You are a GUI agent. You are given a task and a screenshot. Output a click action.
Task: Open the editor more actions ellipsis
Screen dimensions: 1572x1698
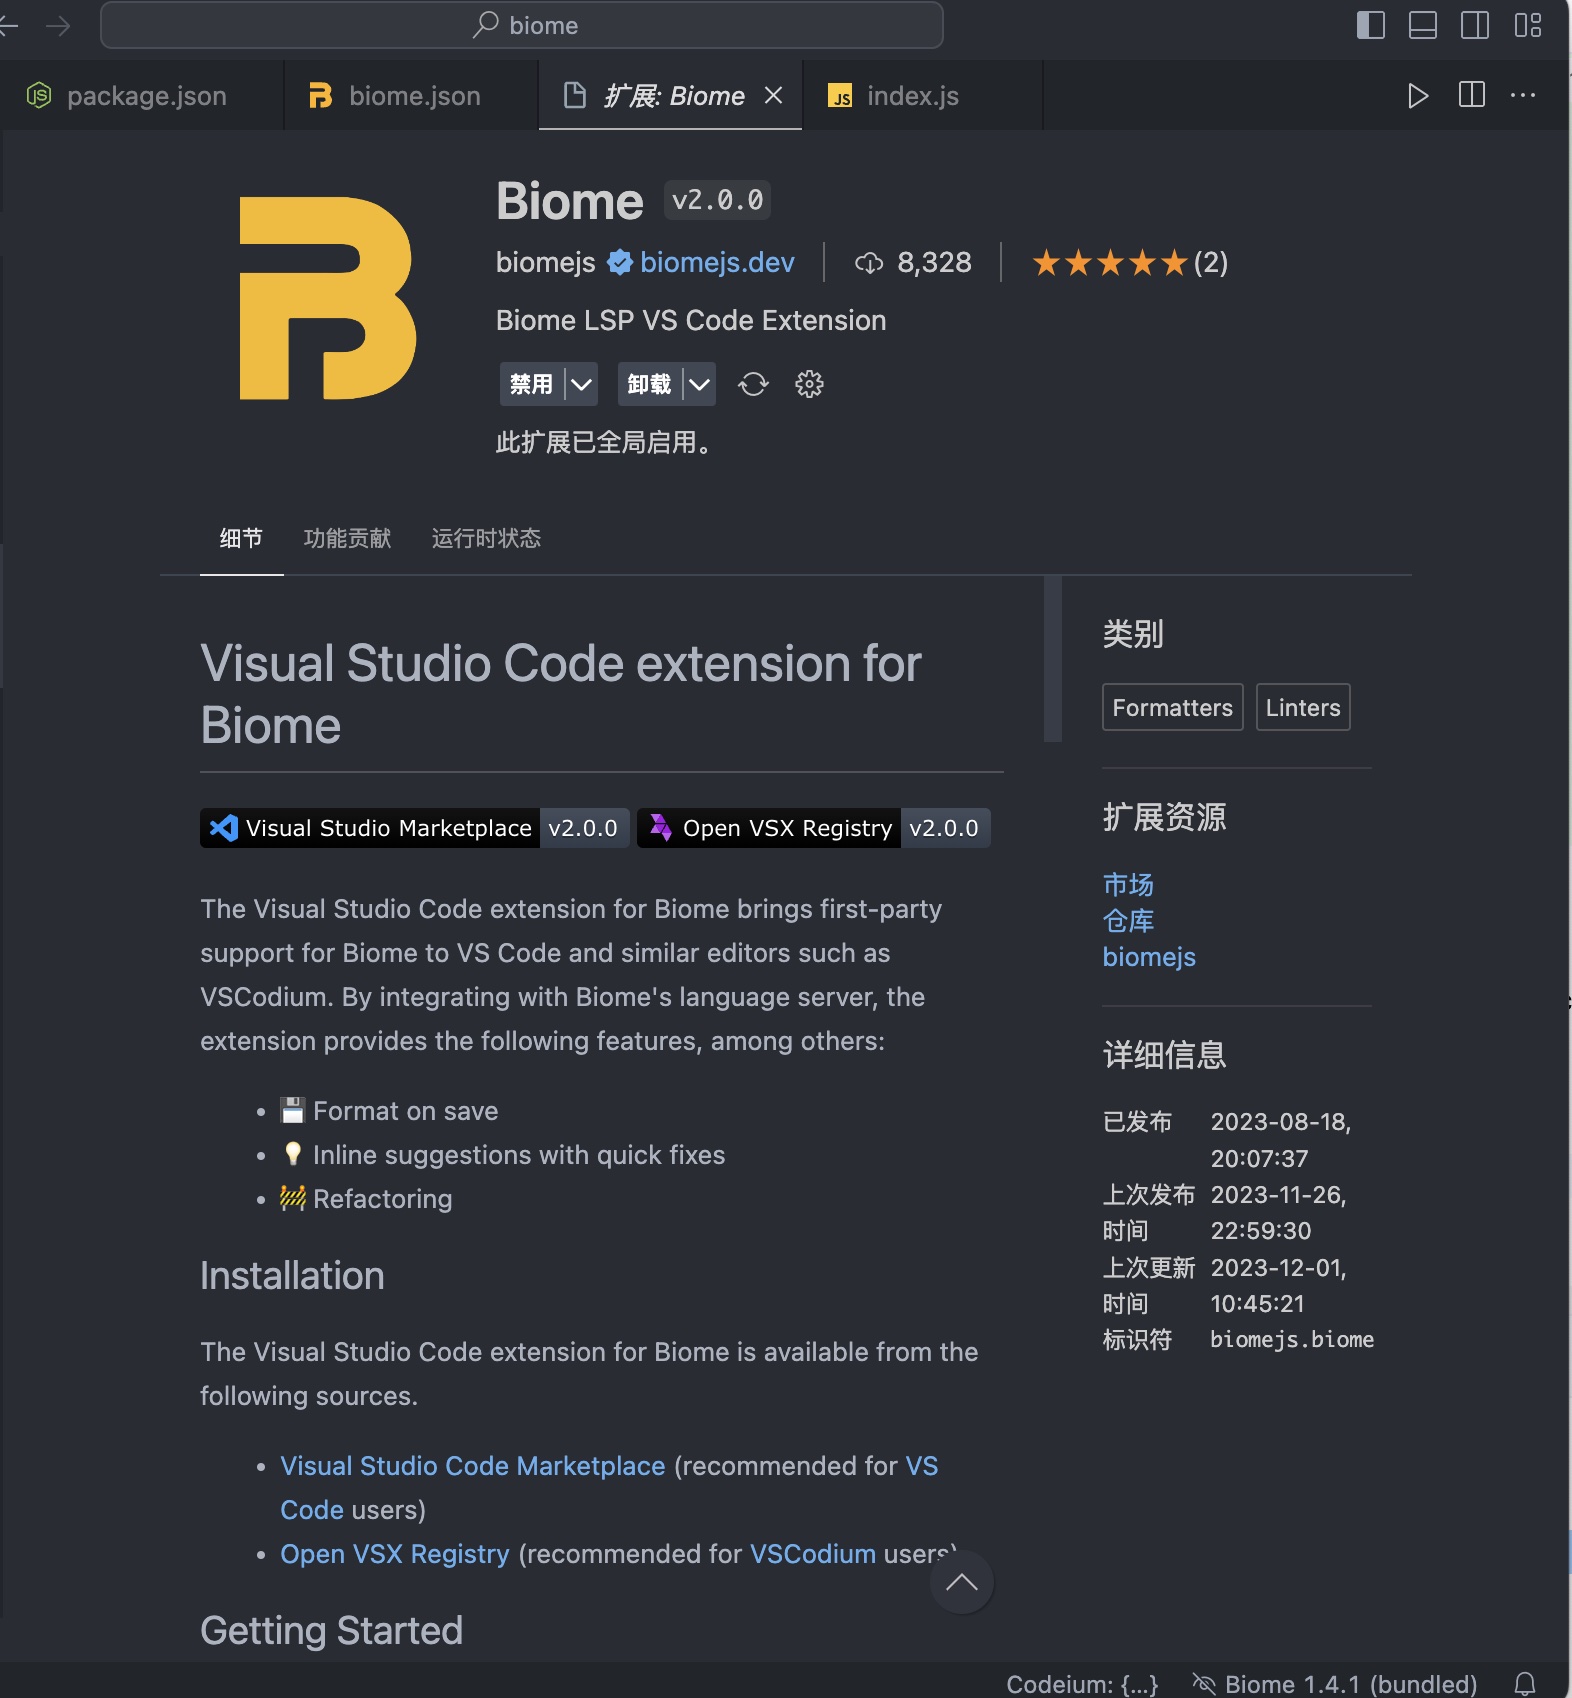tap(1523, 95)
